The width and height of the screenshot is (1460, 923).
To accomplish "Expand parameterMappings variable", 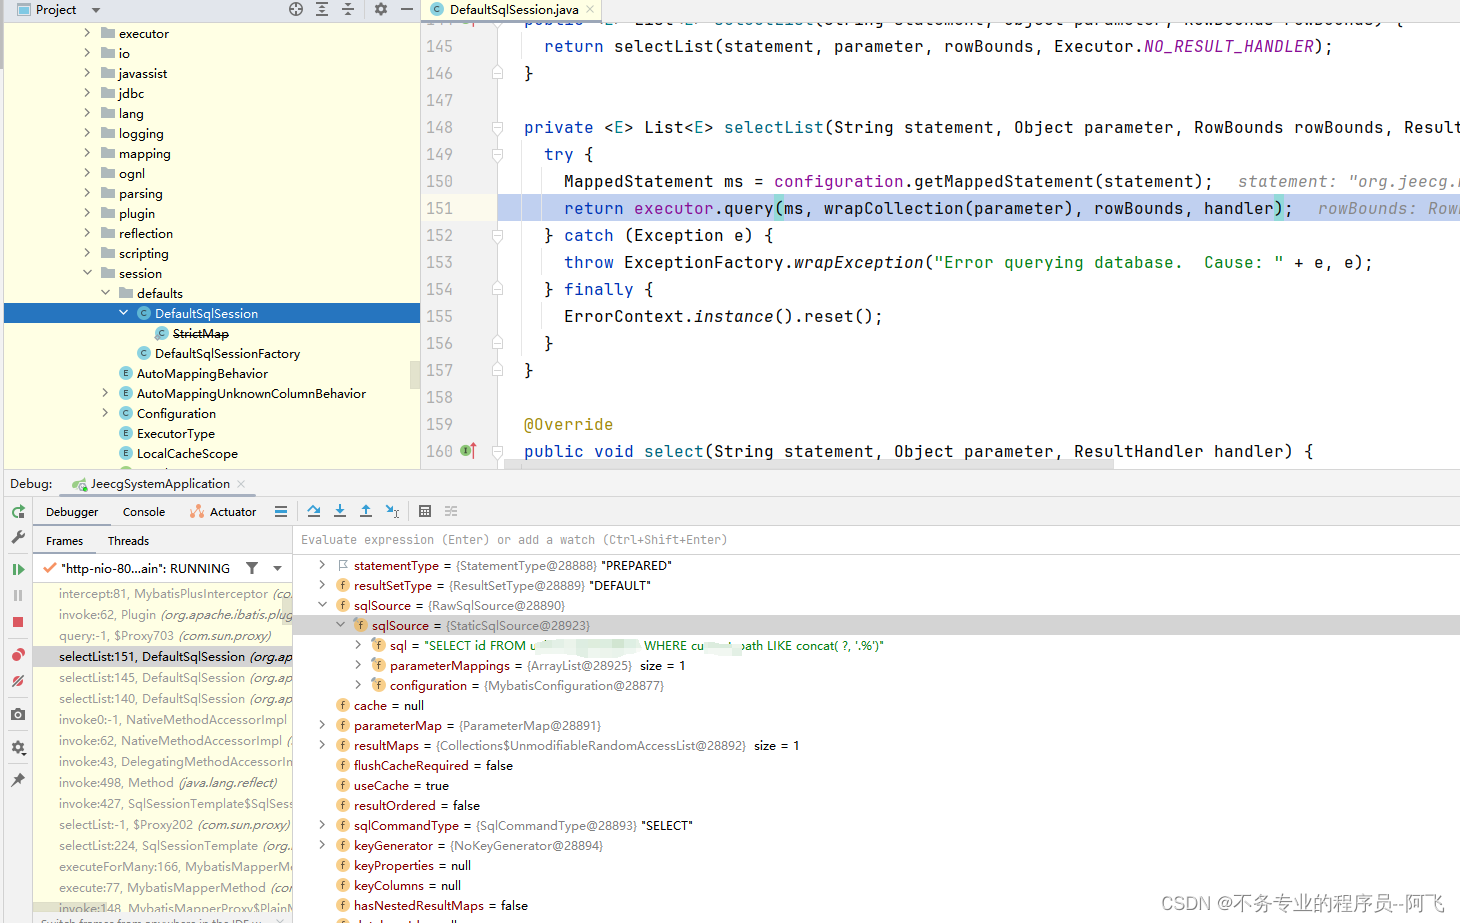I will pyautogui.click(x=358, y=665).
